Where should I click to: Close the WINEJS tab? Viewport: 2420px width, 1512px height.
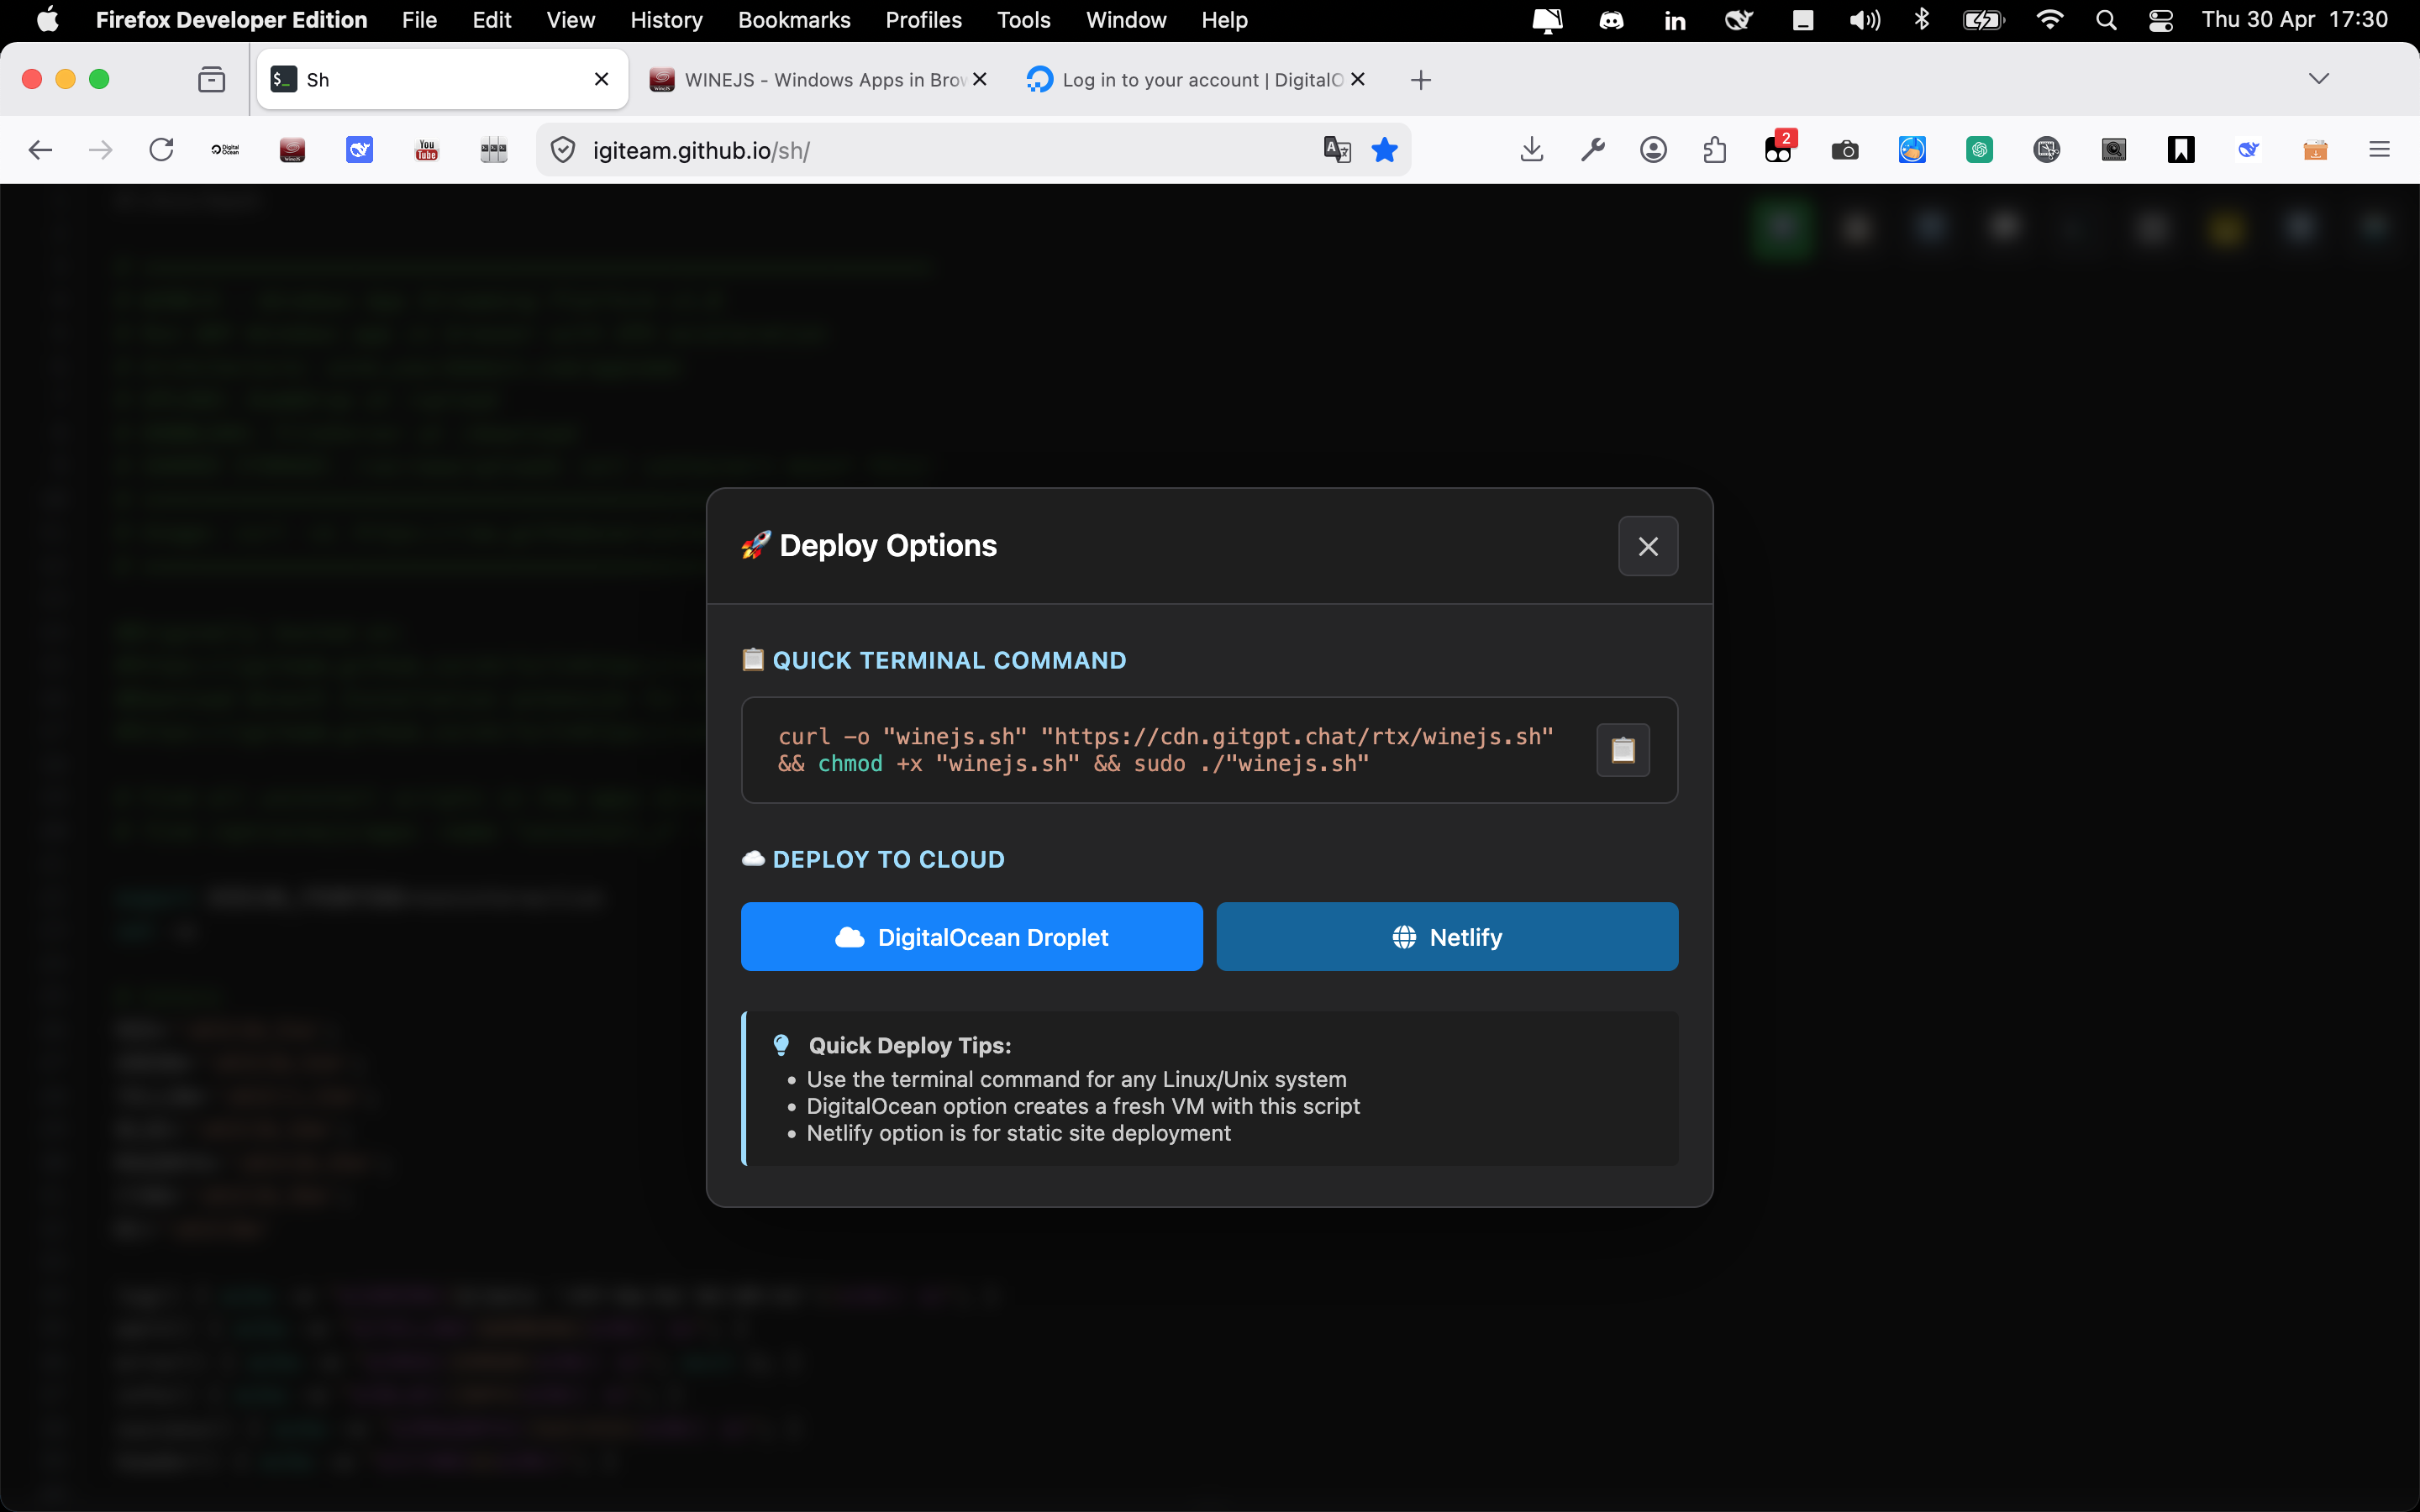(x=980, y=79)
